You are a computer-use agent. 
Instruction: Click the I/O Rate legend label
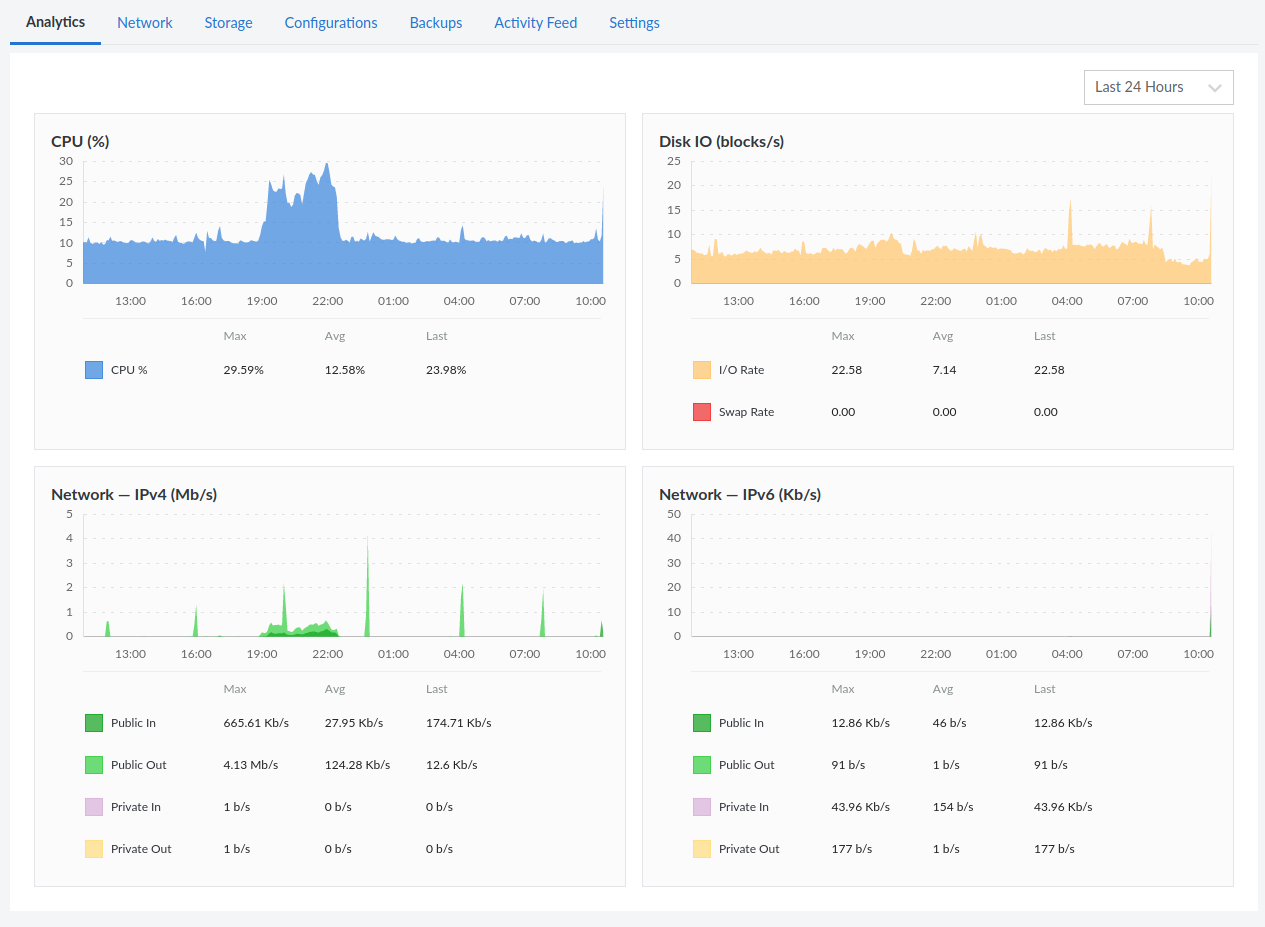[741, 370]
